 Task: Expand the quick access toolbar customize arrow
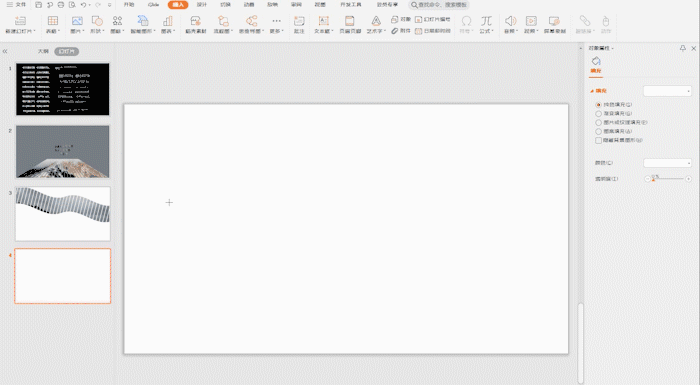(110, 5)
